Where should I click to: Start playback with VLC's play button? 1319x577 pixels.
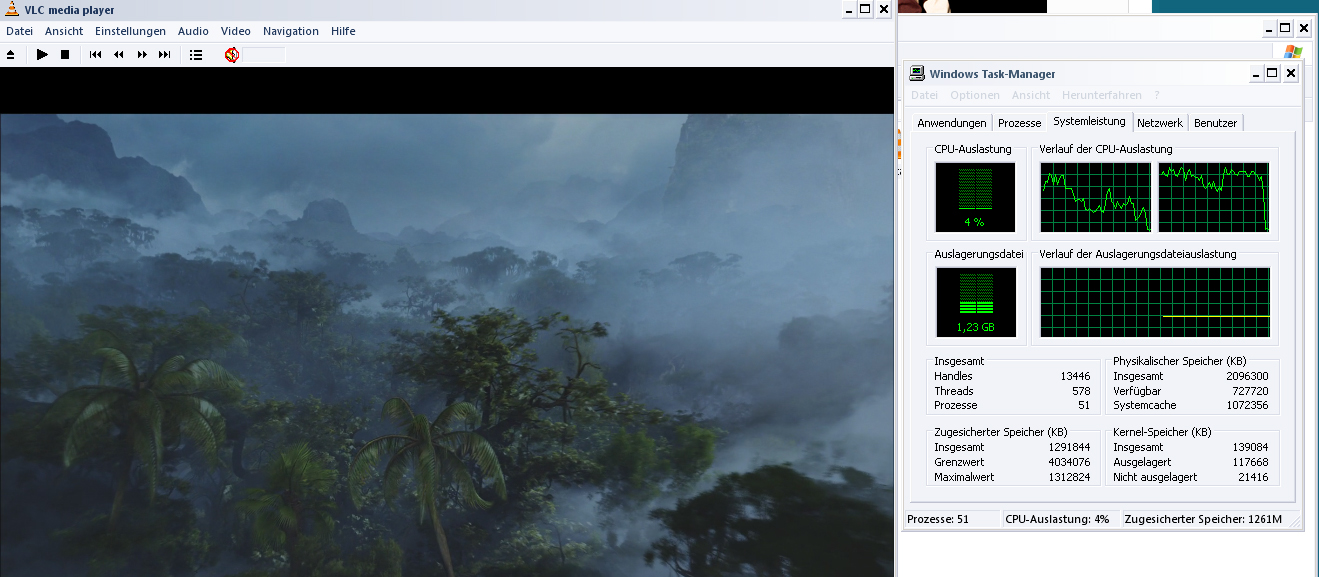tap(42, 55)
